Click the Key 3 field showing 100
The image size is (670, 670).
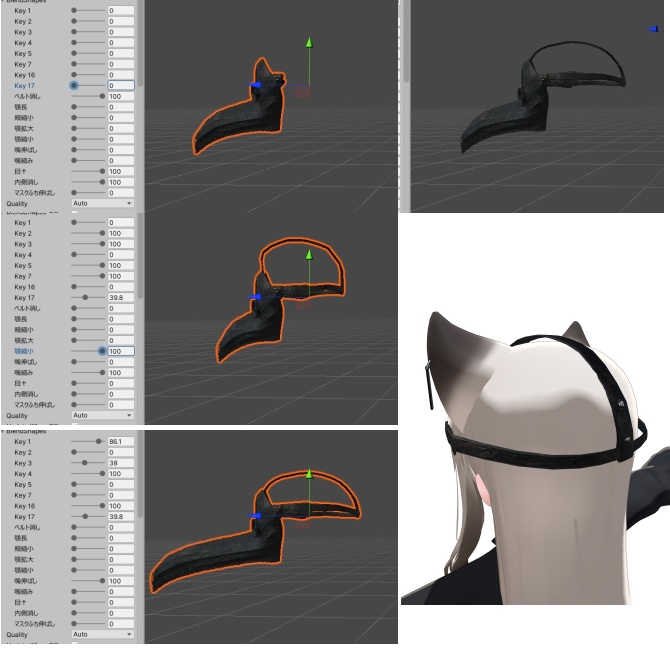coord(121,244)
